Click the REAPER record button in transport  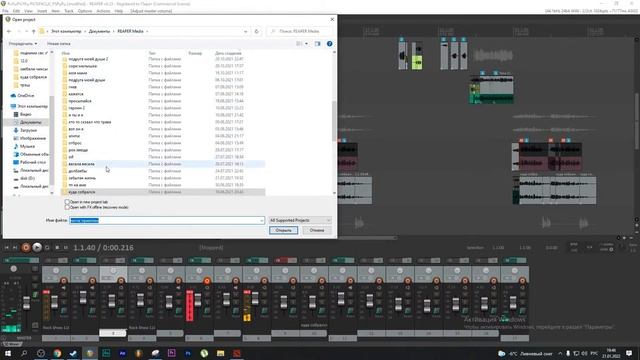[x=26, y=247]
